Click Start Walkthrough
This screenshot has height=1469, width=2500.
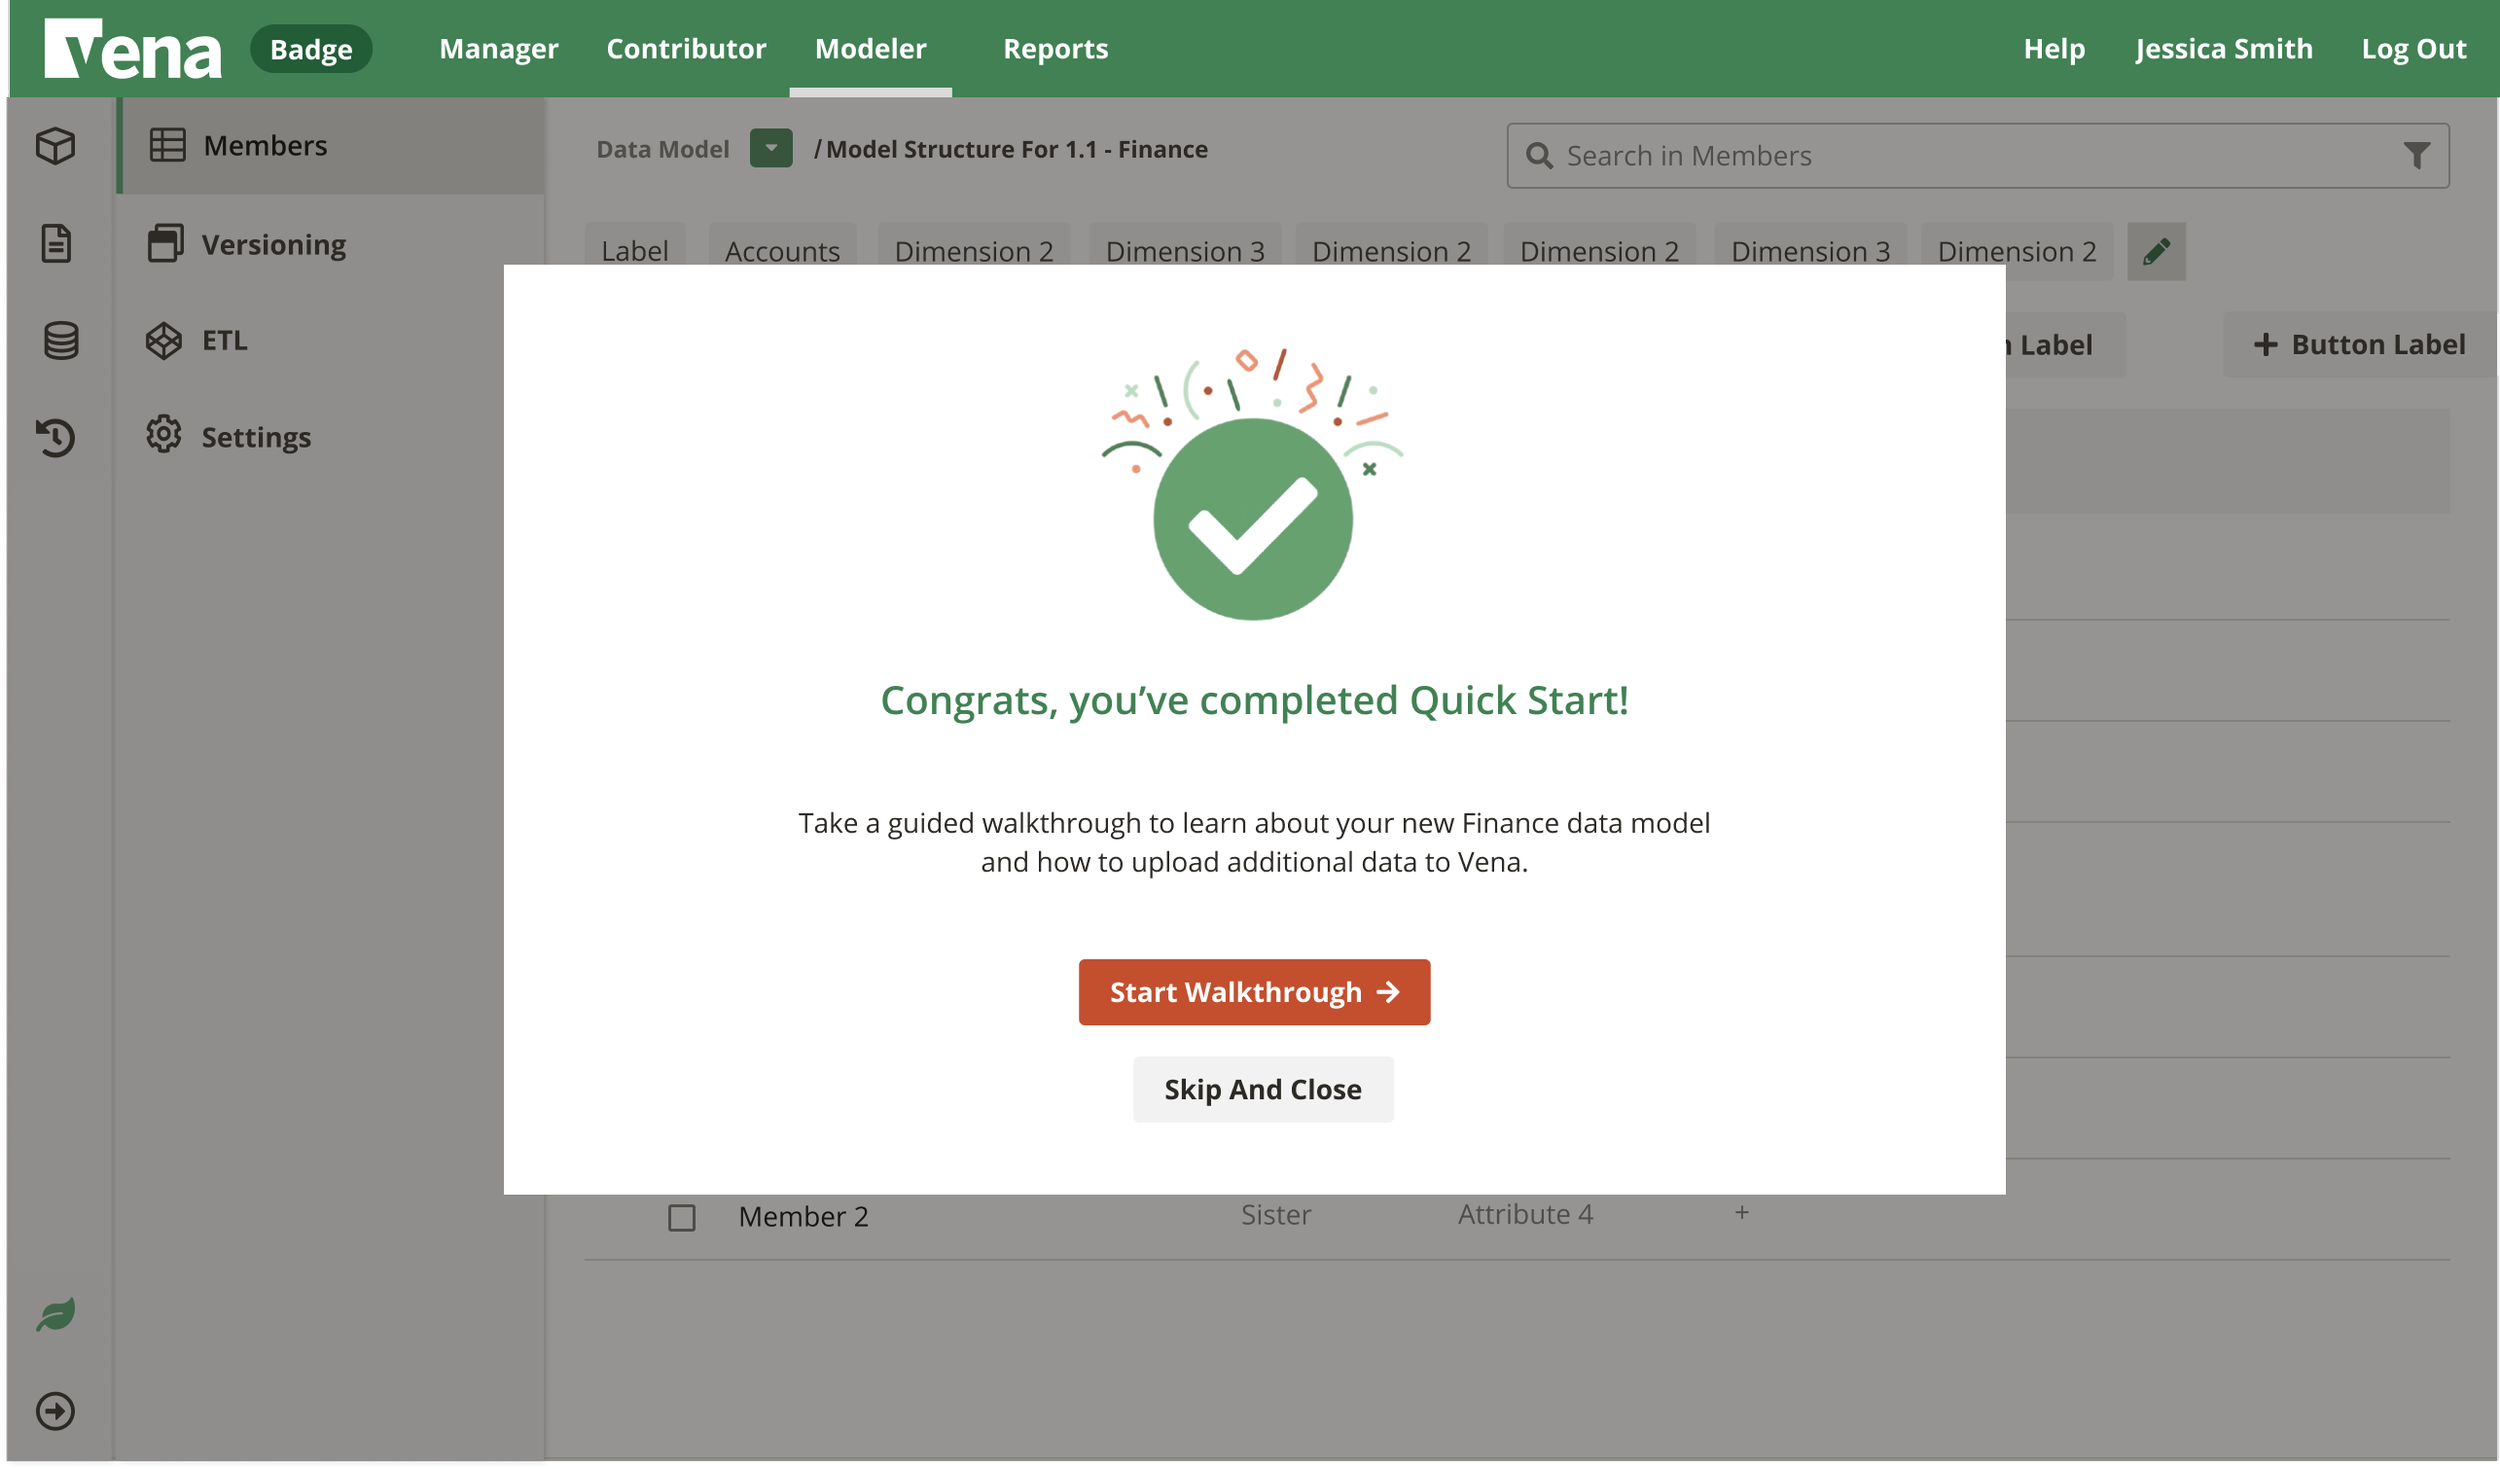pyautogui.click(x=1253, y=991)
